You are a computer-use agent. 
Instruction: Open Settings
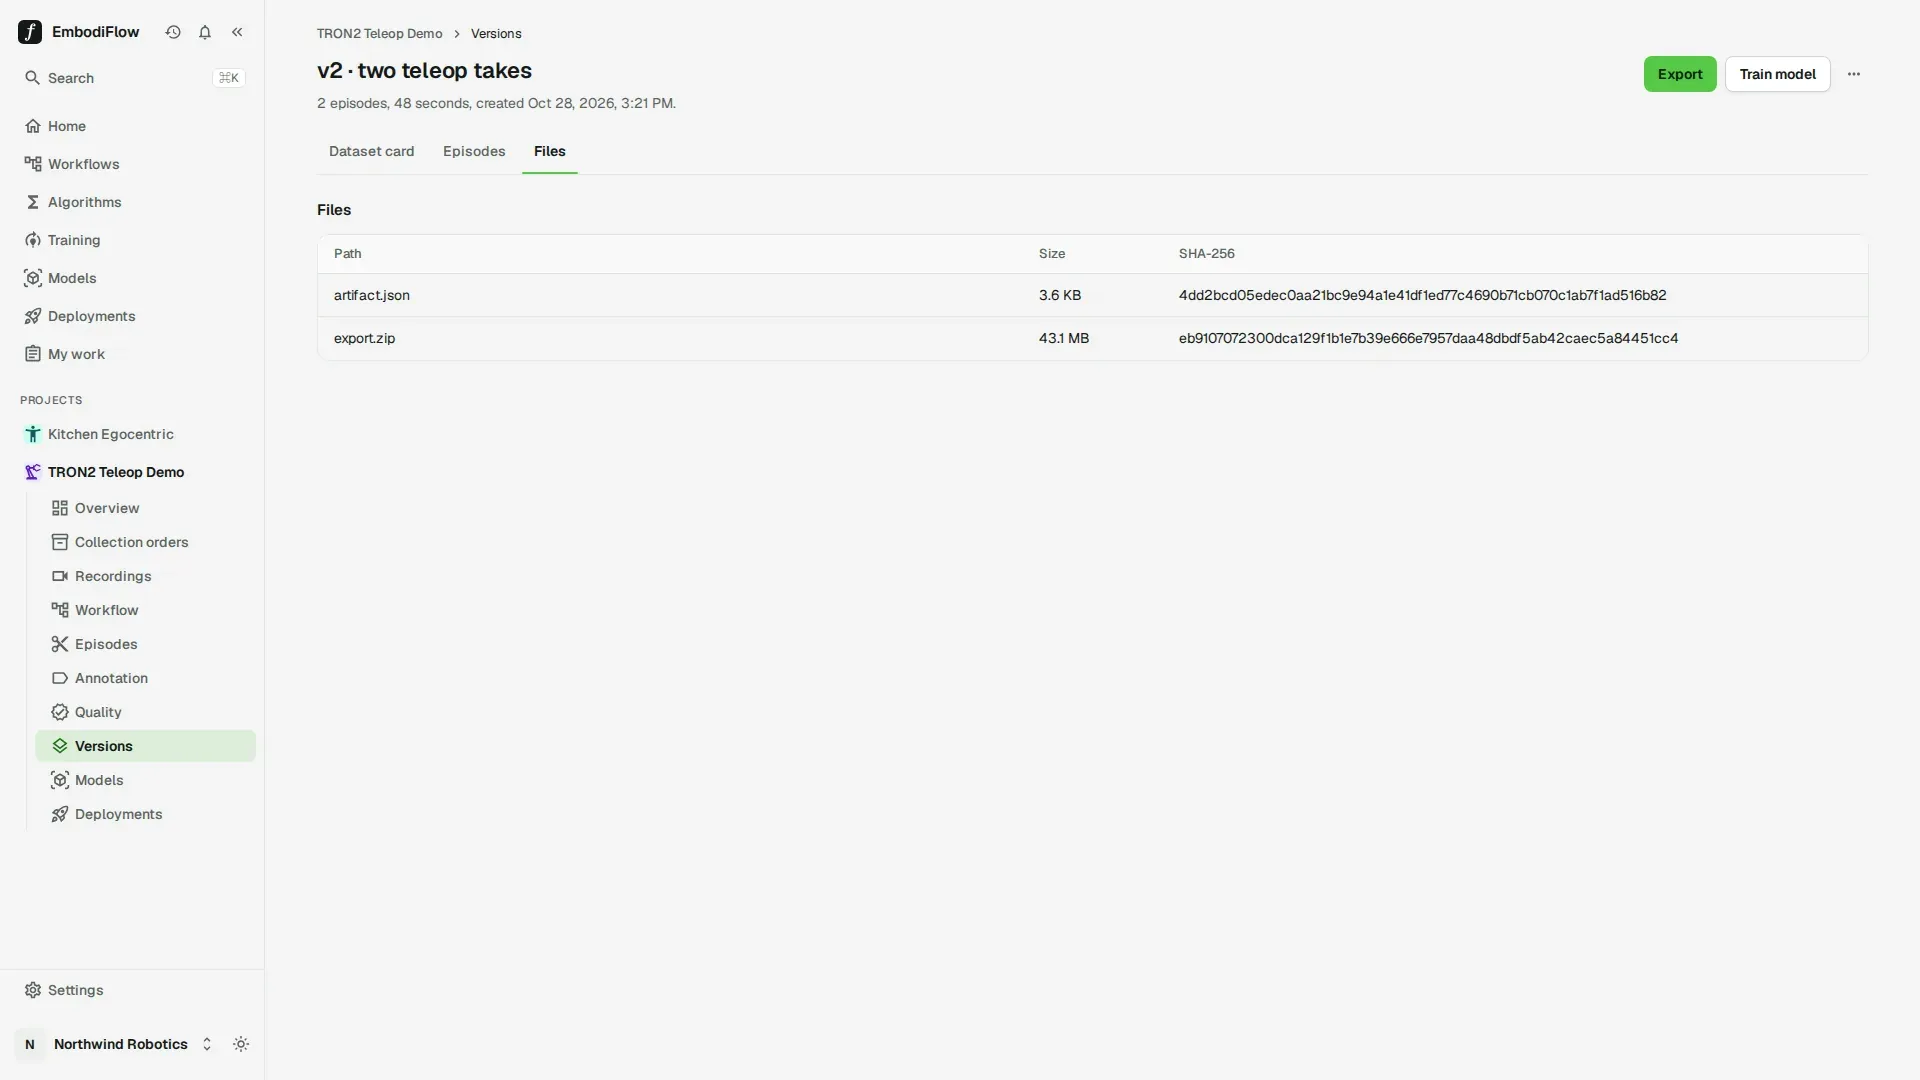[132, 990]
